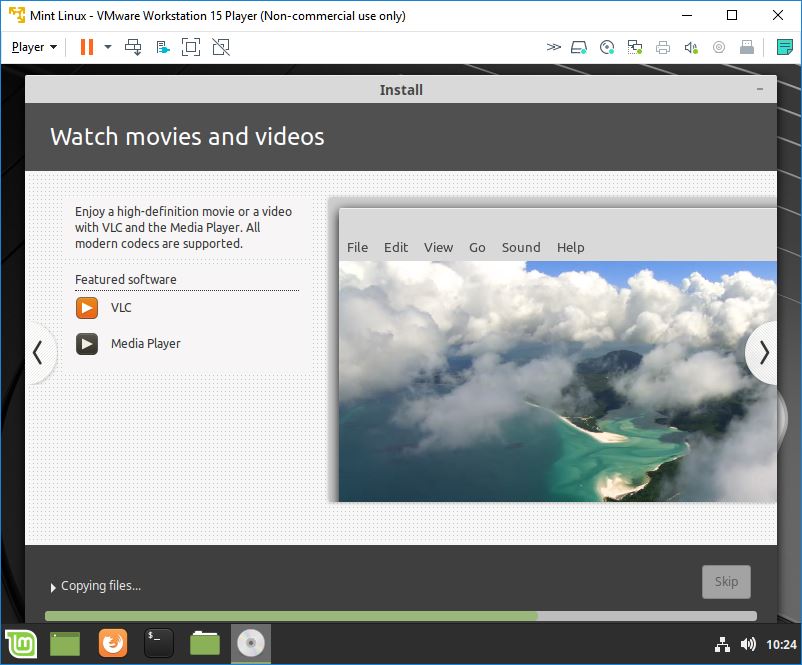This screenshot has width=802, height=665.
Task: Click File in the screenshot menu bar
Action: (357, 248)
